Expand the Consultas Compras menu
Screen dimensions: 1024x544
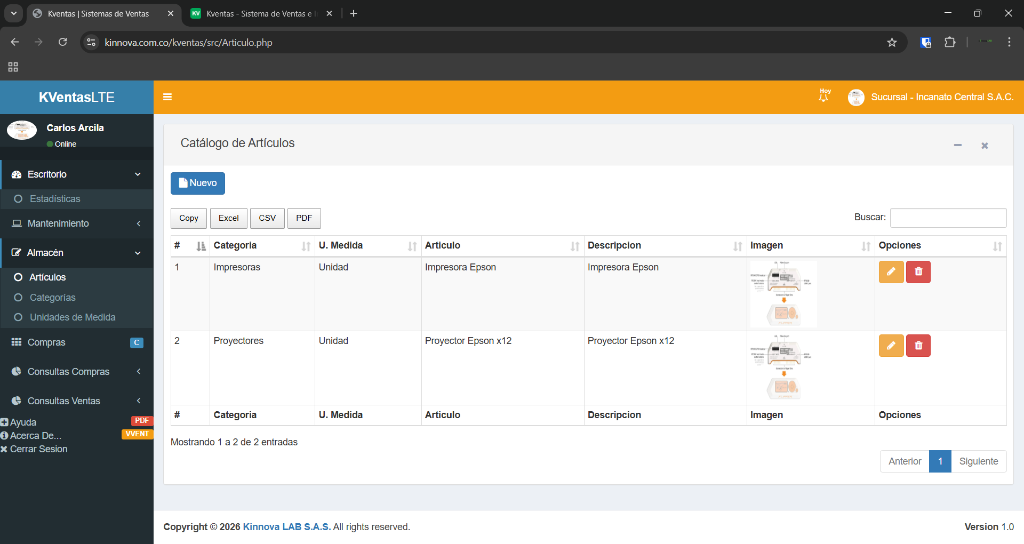click(x=76, y=372)
